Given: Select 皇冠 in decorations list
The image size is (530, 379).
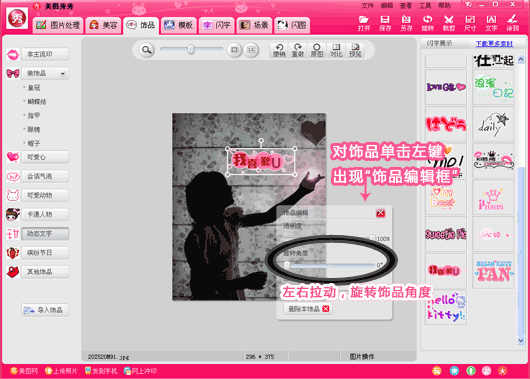Looking at the screenshot, I should [x=34, y=88].
